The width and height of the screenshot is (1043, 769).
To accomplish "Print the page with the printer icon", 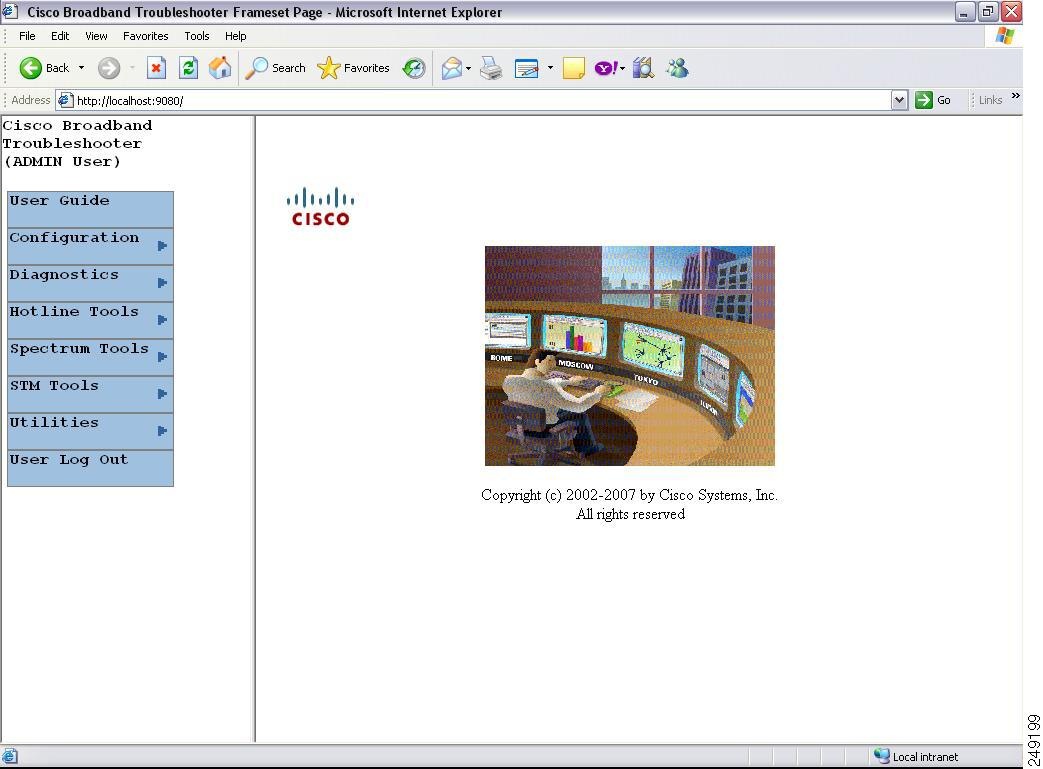I will [x=492, y=68].
